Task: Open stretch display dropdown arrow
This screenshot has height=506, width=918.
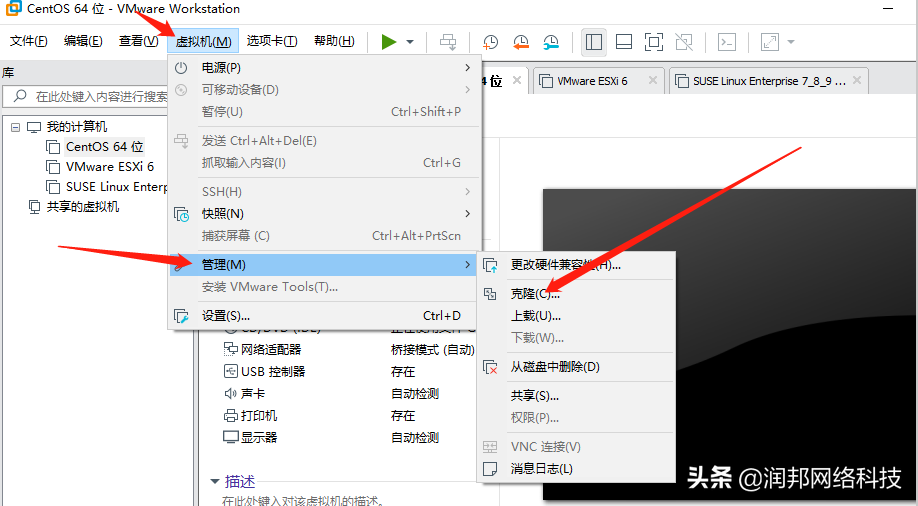Action: [791, 42]
